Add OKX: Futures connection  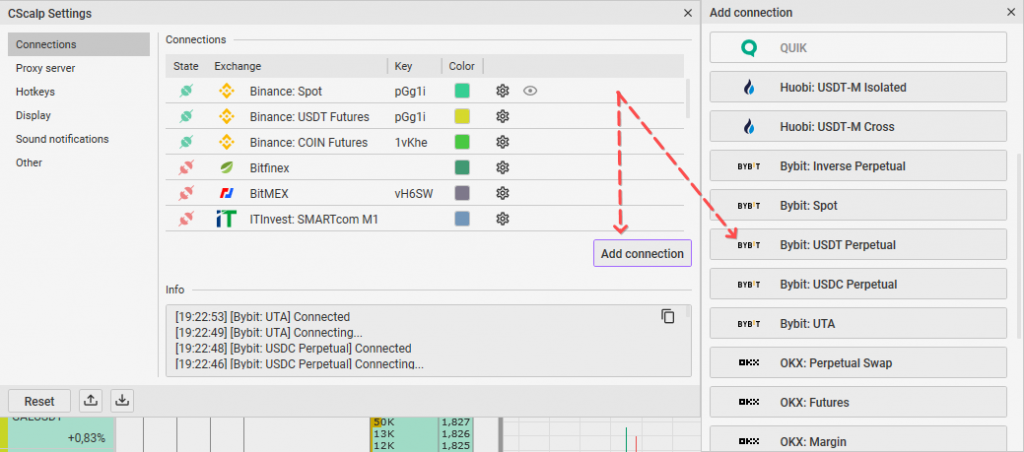pos(858,402)
